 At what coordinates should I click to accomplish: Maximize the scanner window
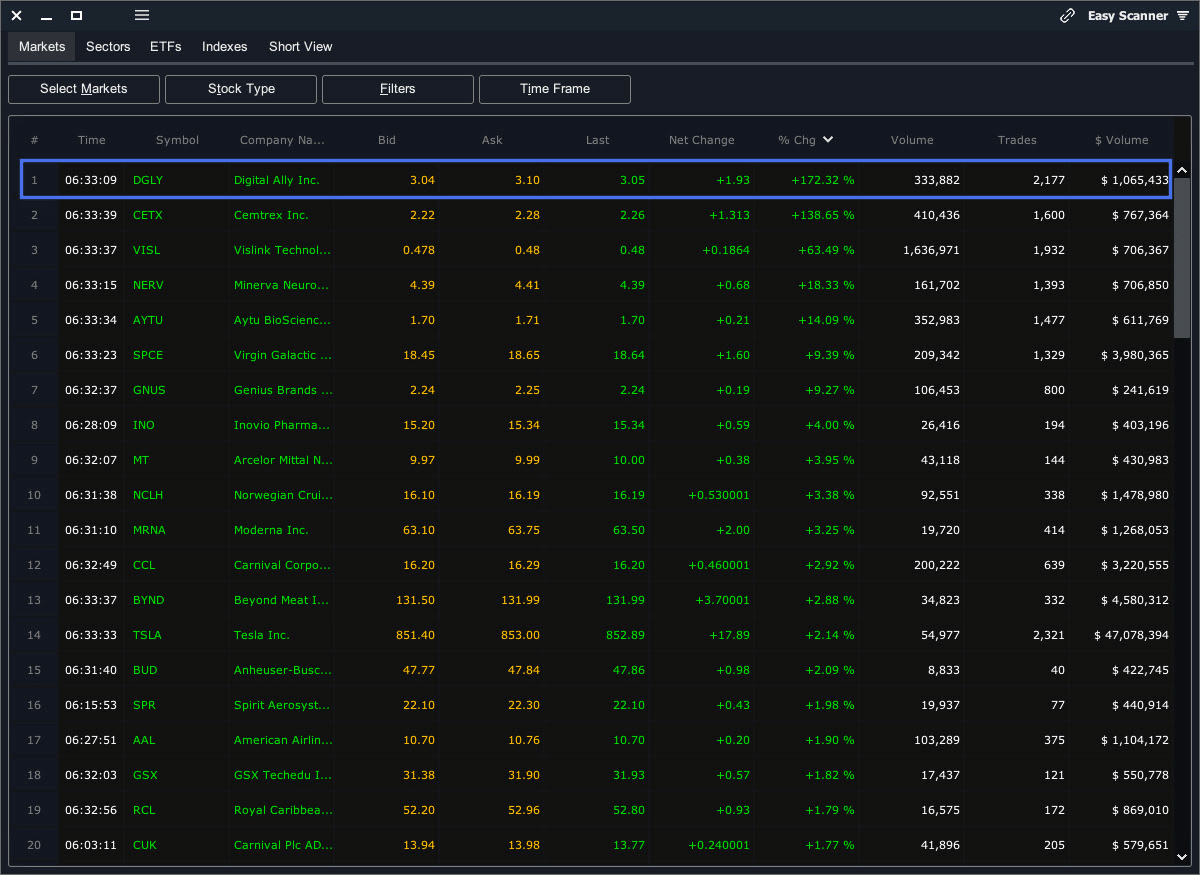(77, 16)
